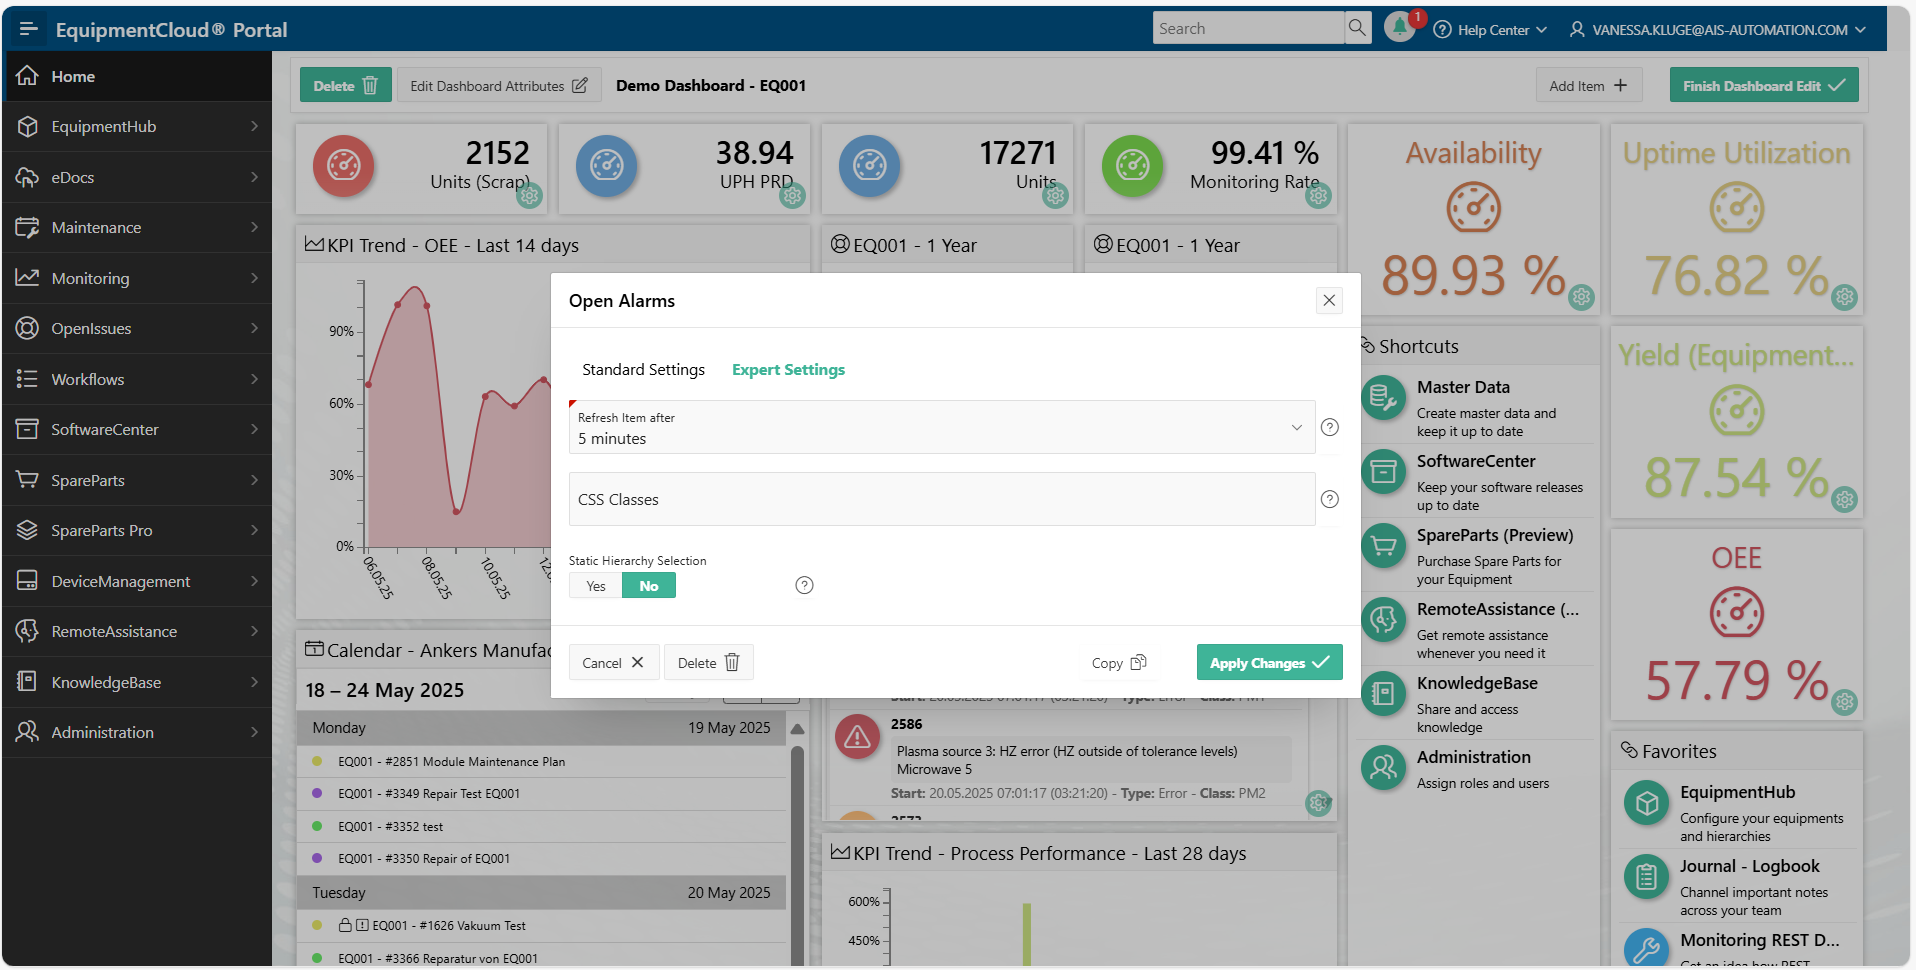This screenshot has height=970, width=1916.
Task: Select calendar entry #2851 Module Maintenance Plan
Action: [x=541, y=761]
